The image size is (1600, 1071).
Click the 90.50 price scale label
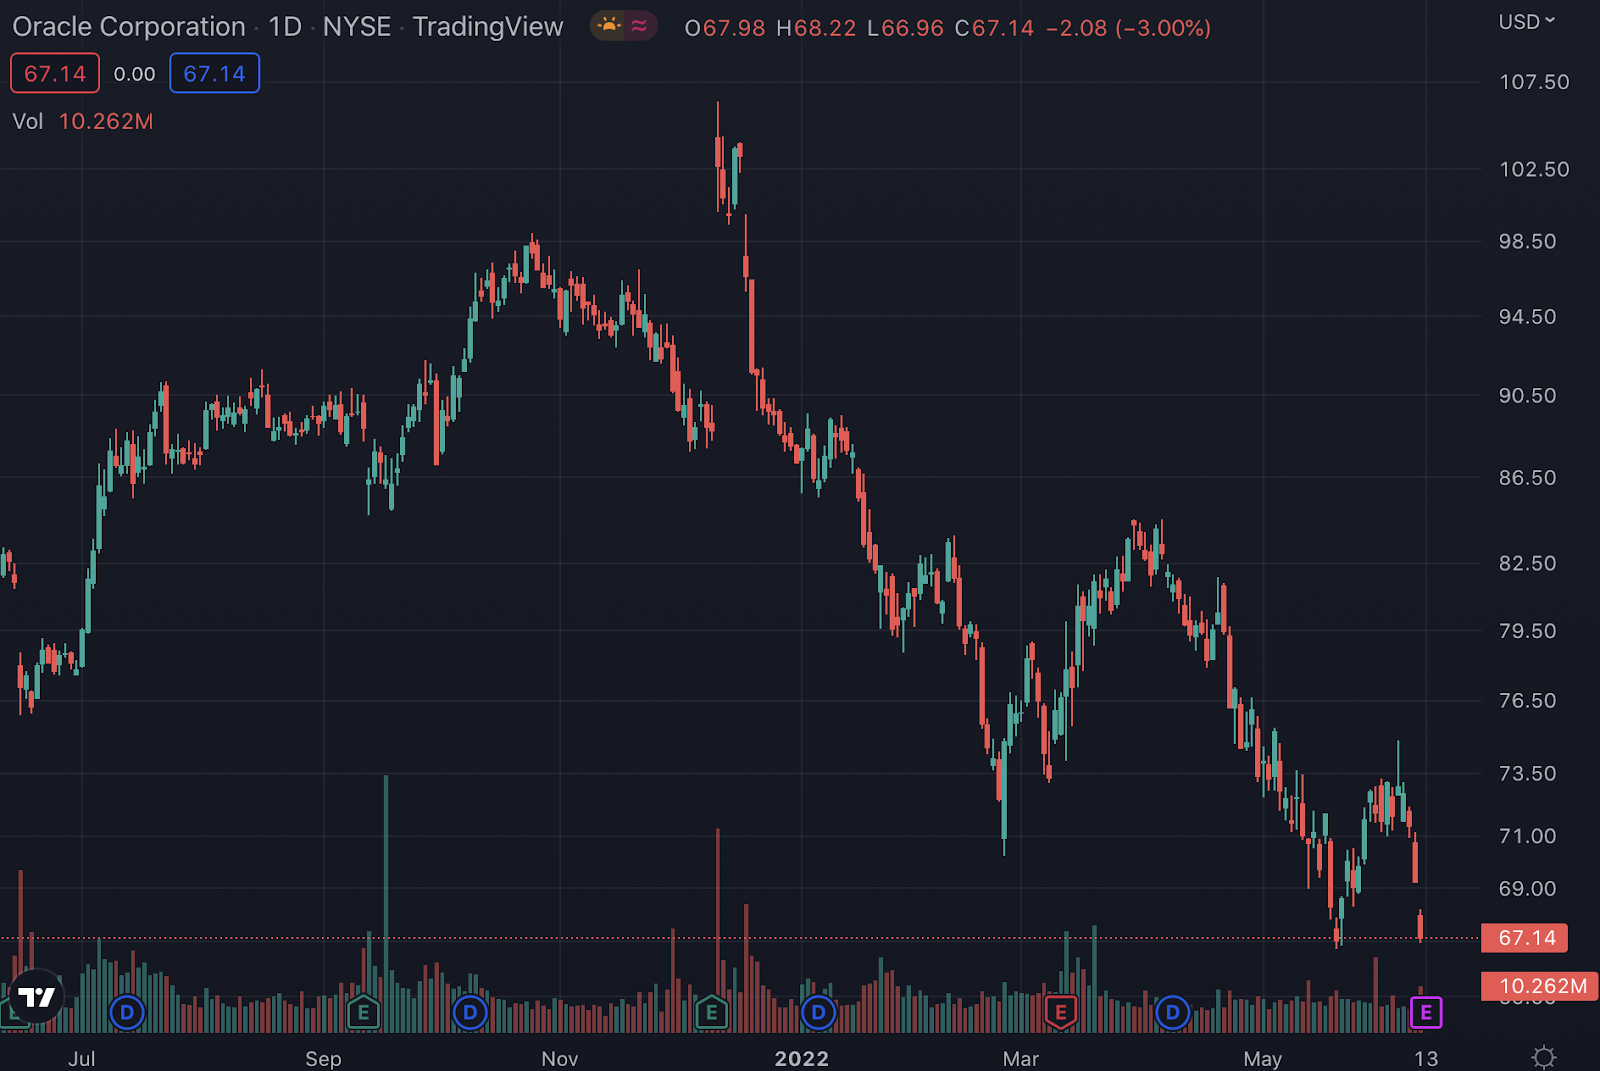[x=1528, y=395]
